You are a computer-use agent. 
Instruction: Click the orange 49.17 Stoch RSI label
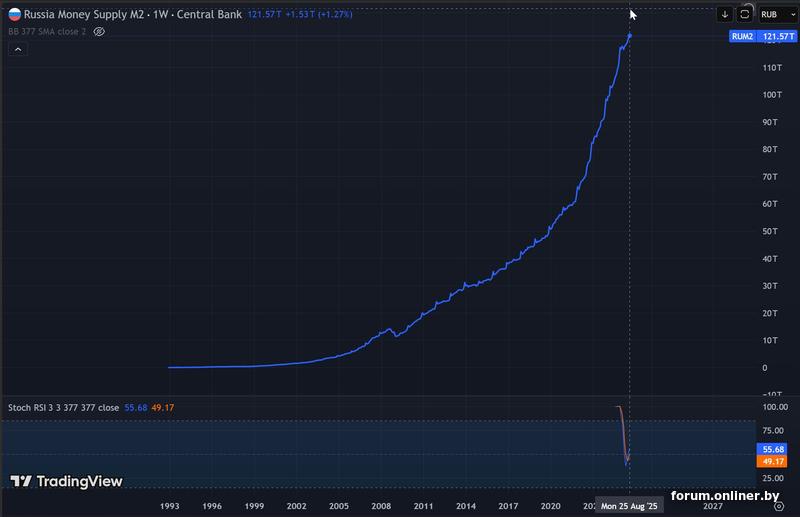tap(773, 461)
